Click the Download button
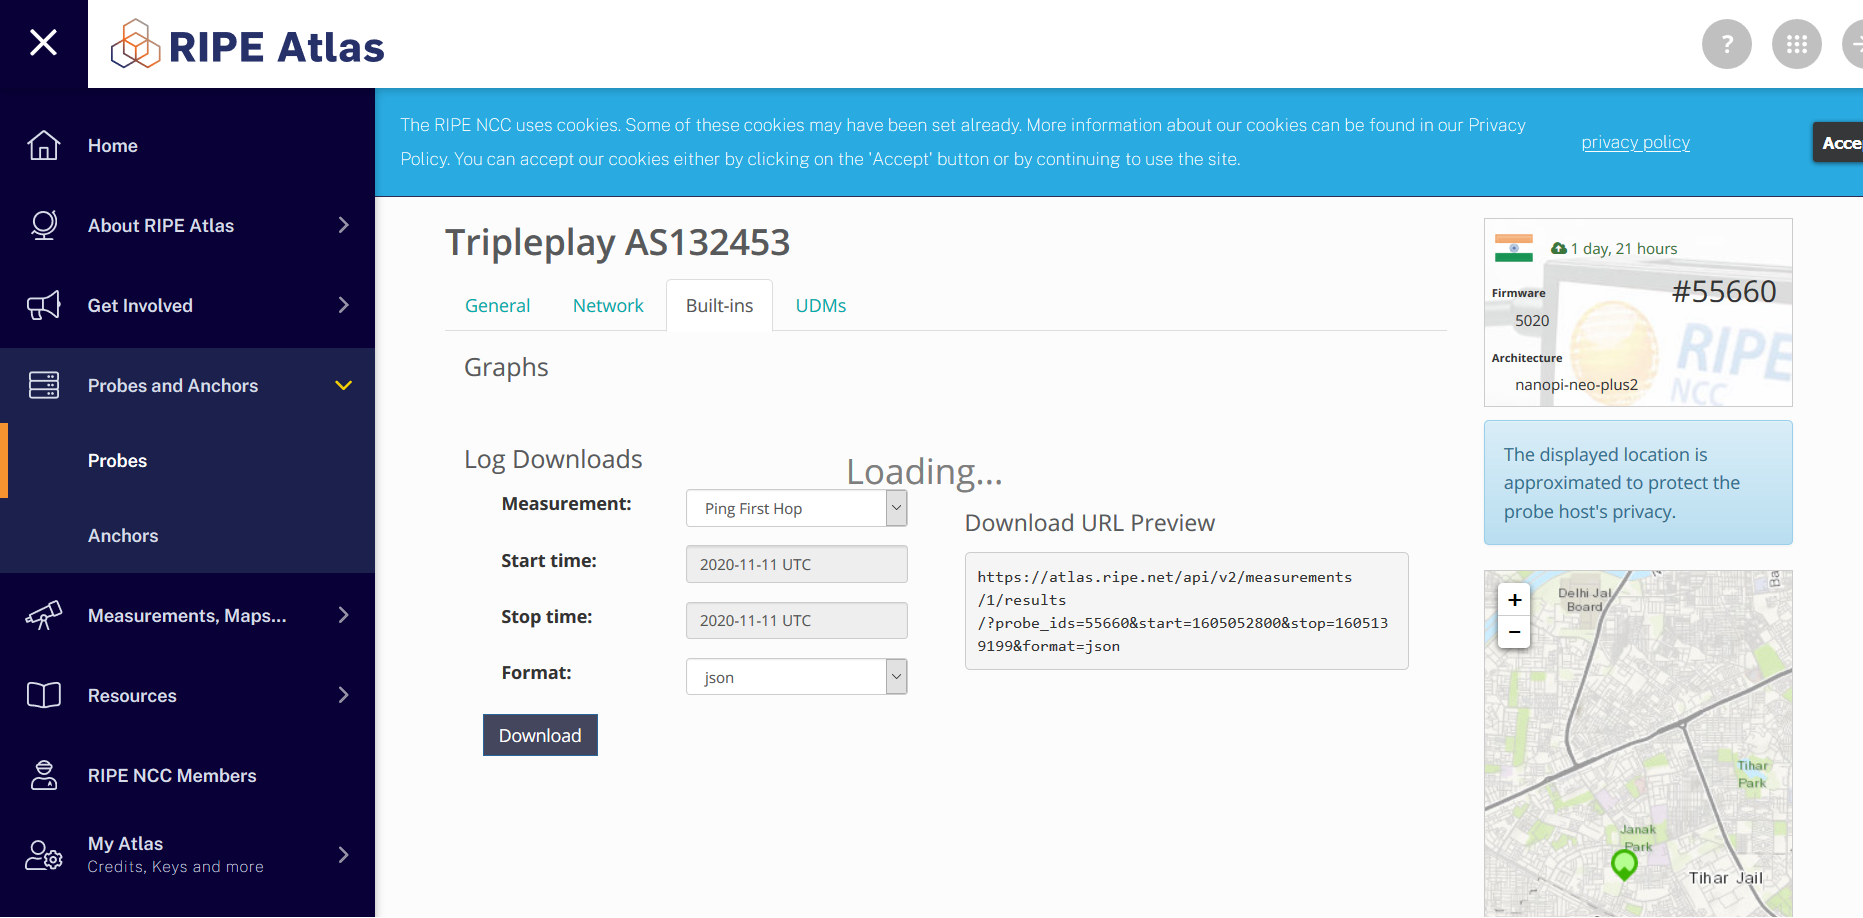The height and width of the screenshot is (918, 1863). click(540, 735)
